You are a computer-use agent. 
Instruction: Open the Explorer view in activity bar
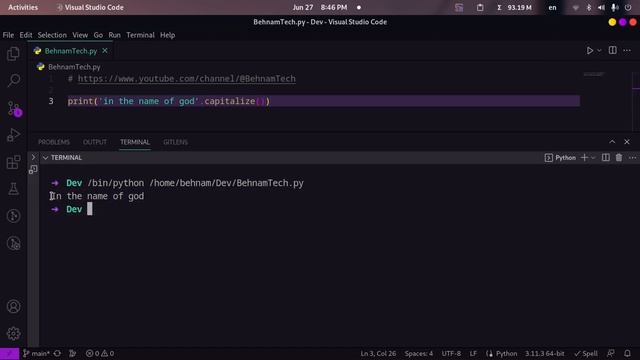click(13, 53)
